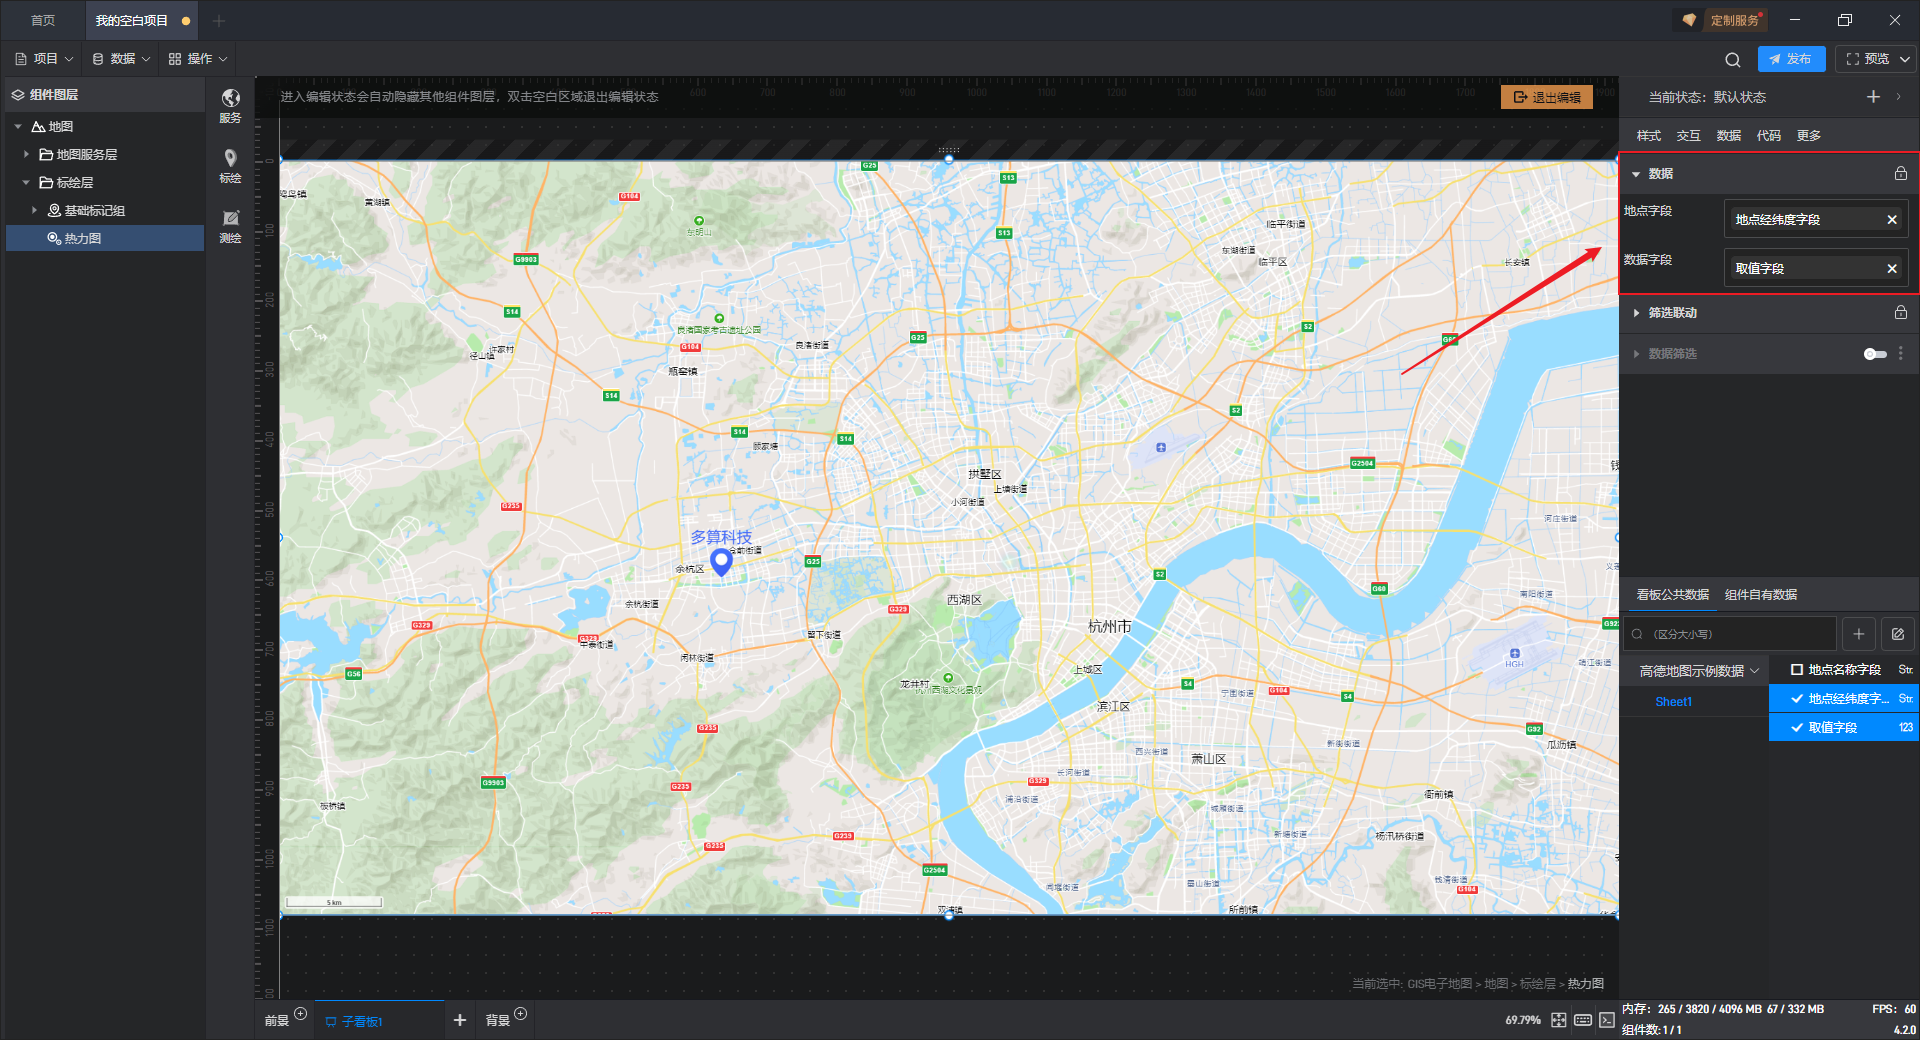Click the 69.79% zoom level value
The image size is (1920, 1040).
1523,1020
